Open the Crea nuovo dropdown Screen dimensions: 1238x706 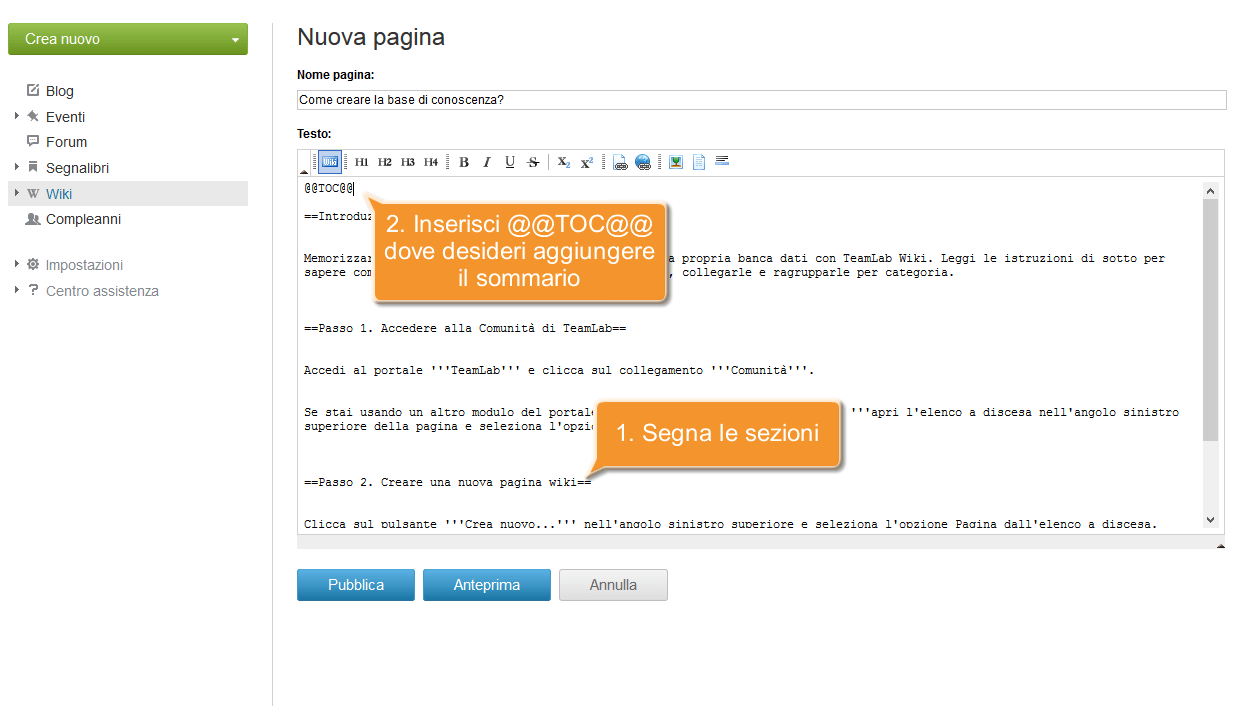128,39
